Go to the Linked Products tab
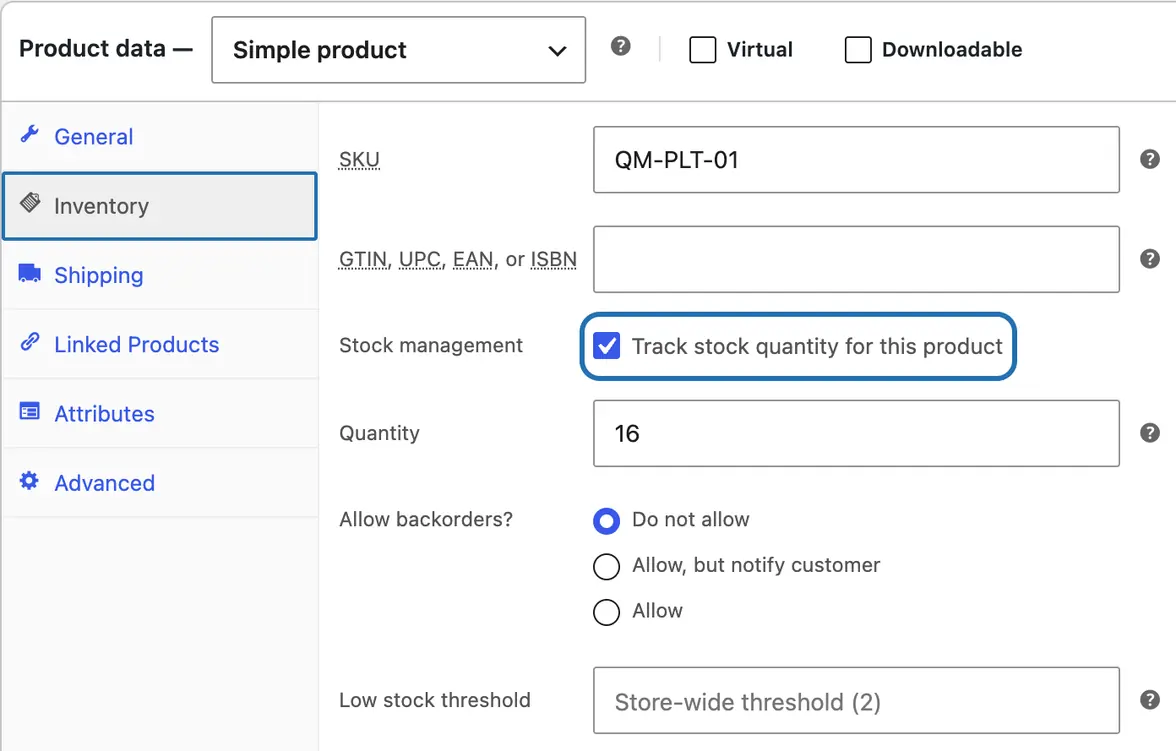Screen dimensions: 1176x751 click(160, 344)
